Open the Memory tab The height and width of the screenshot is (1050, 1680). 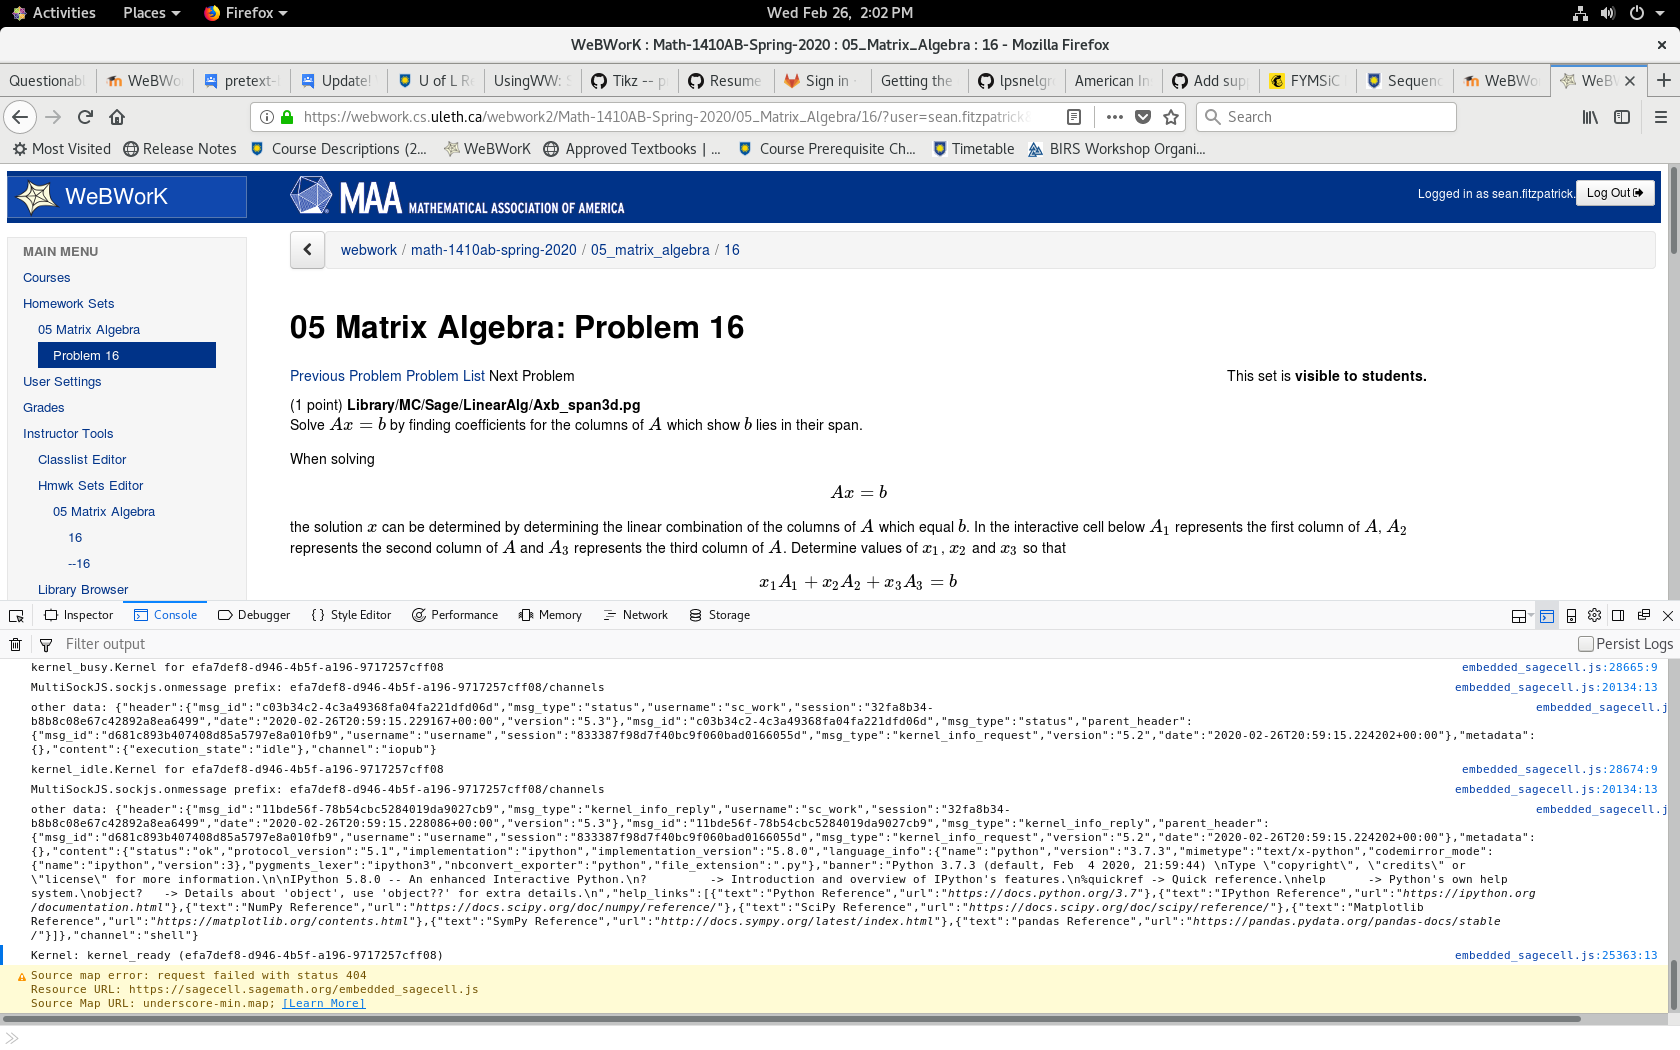pos(550,615)
